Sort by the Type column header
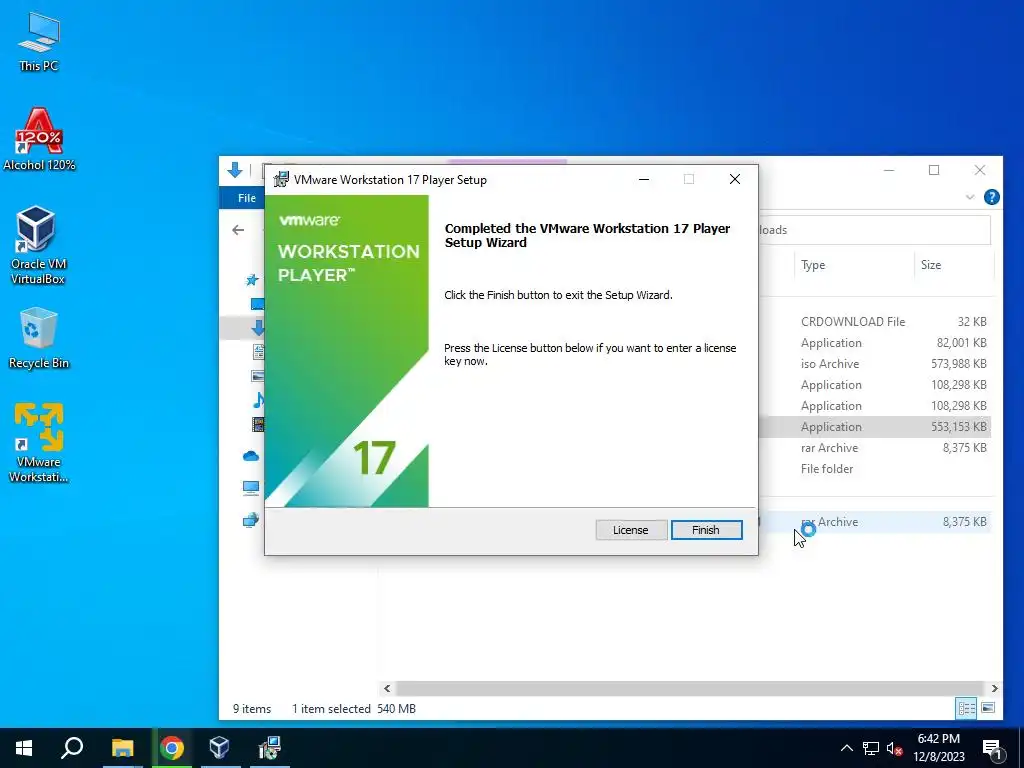Image resolution: width=1024 pixels, height=768 pixels. 854,264
